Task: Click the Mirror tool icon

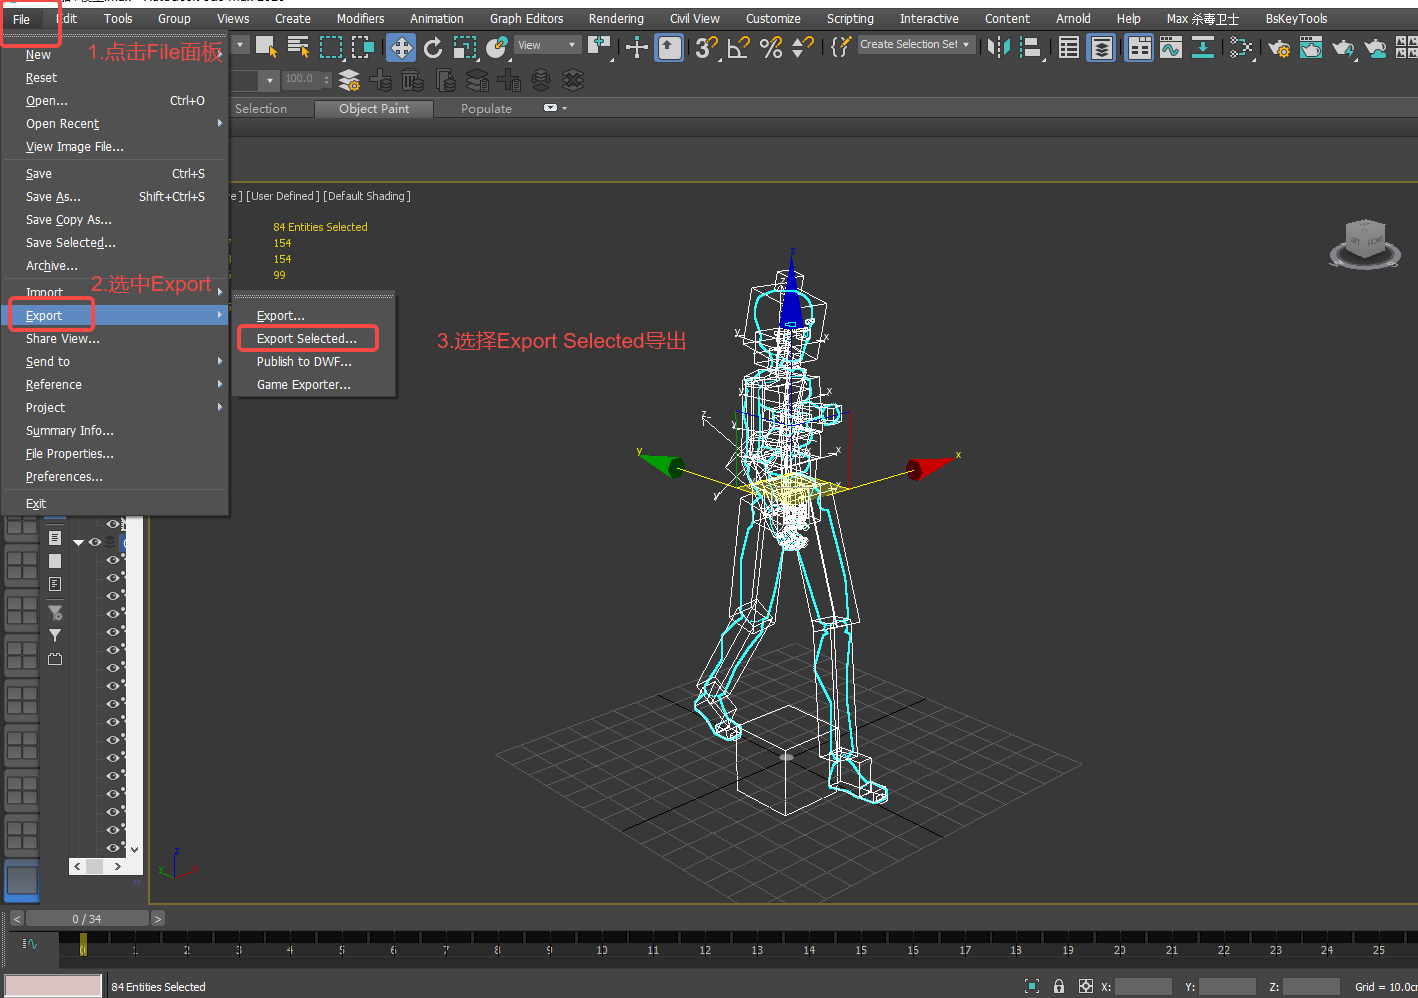Action: (x=998, y=47)
